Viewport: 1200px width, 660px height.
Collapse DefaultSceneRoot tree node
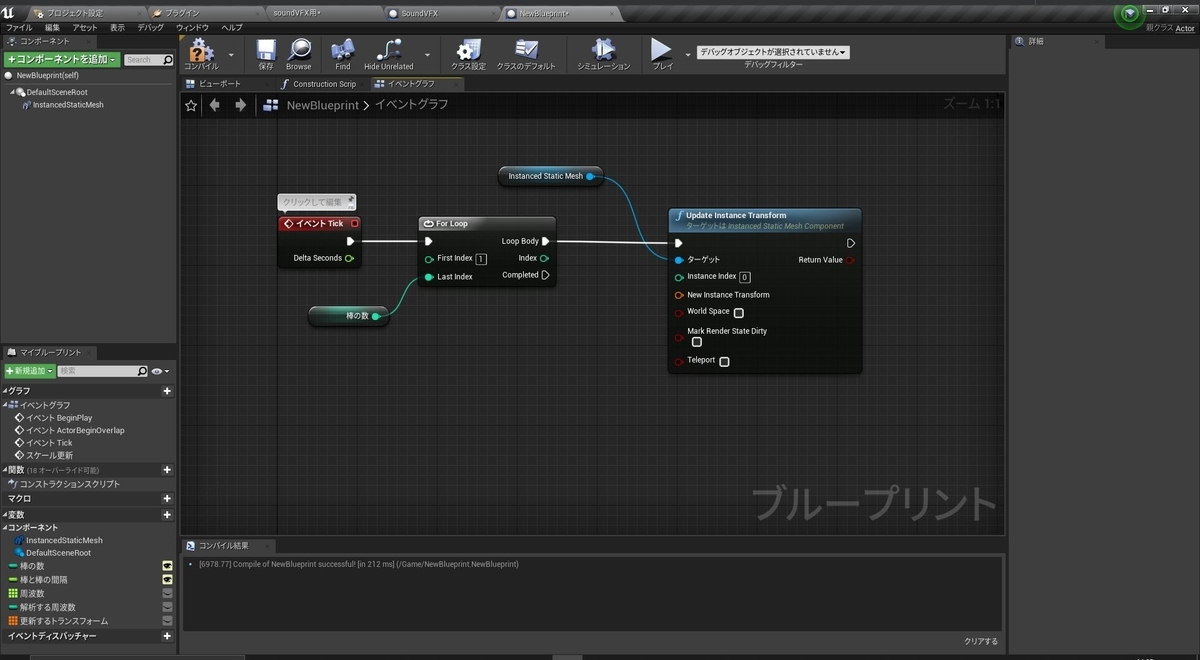pyautogui.click(x=13, y=92)
